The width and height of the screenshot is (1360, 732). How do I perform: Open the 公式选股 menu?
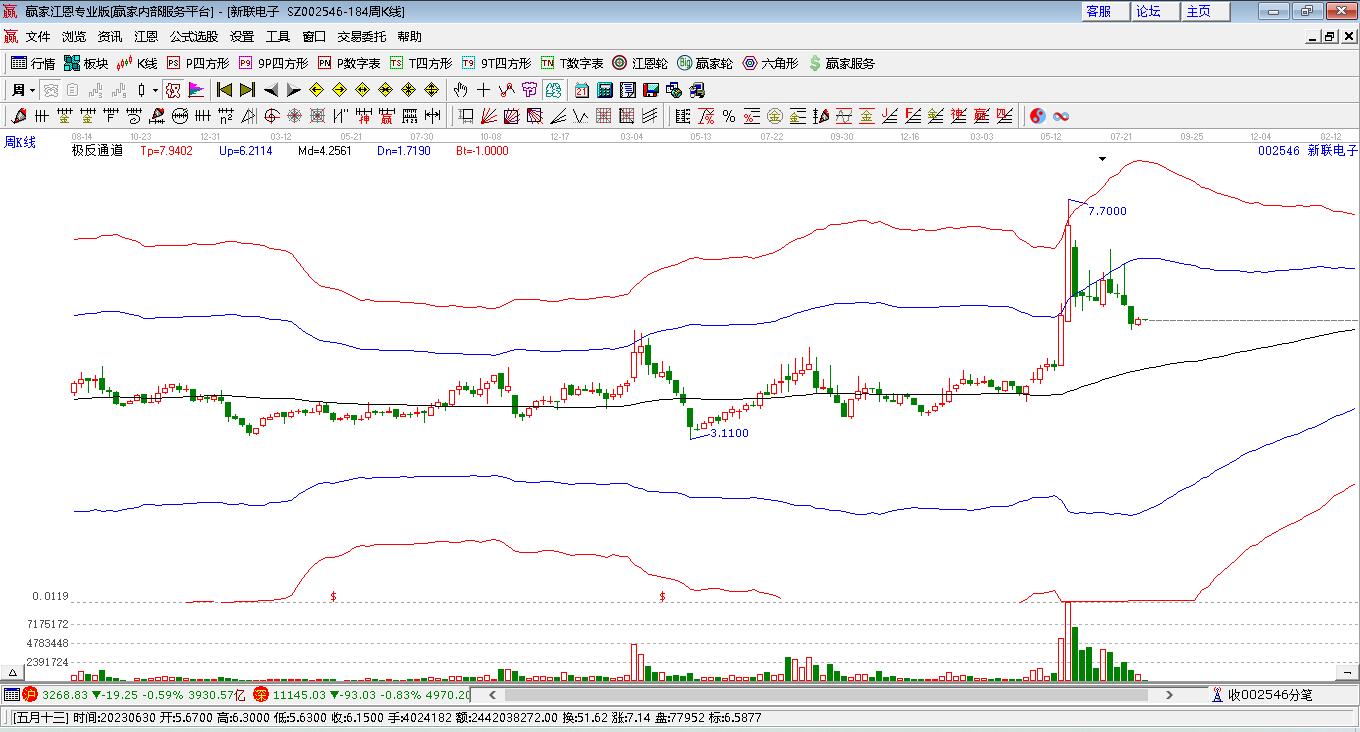(x=193, y=36)
